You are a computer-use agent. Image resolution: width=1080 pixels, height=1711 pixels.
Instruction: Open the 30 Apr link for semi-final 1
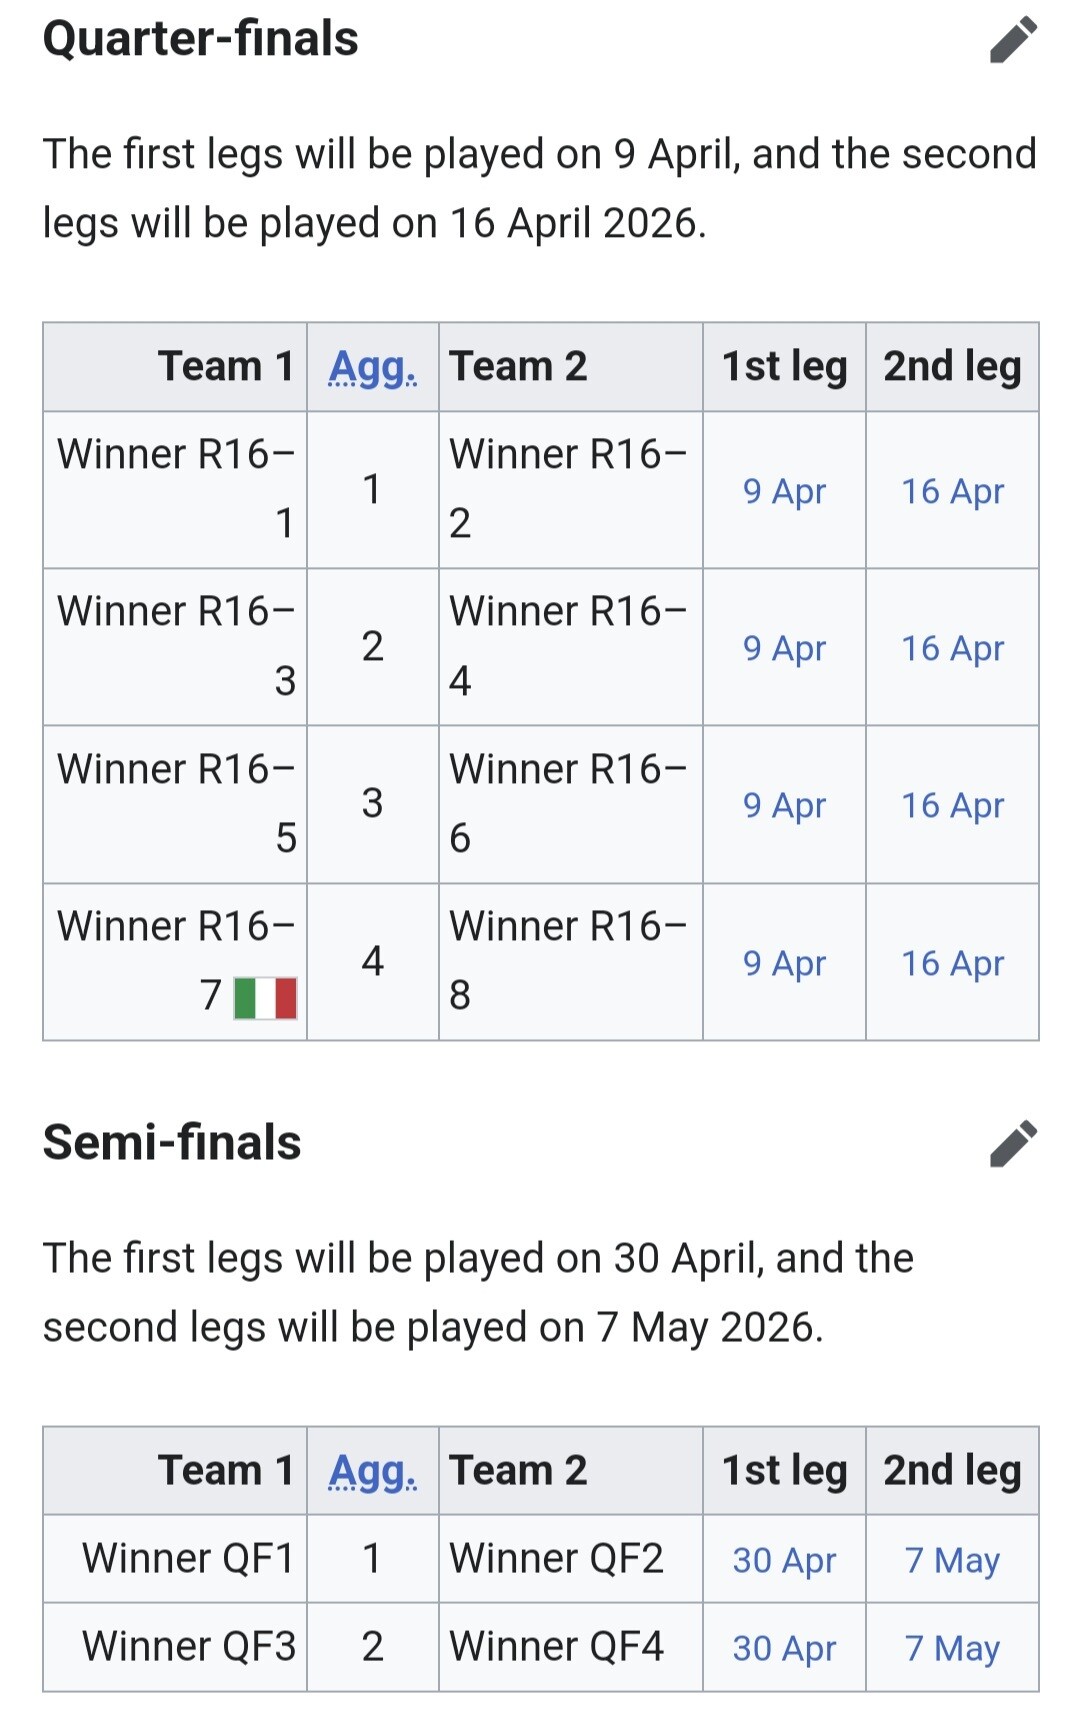point(784,1560)
